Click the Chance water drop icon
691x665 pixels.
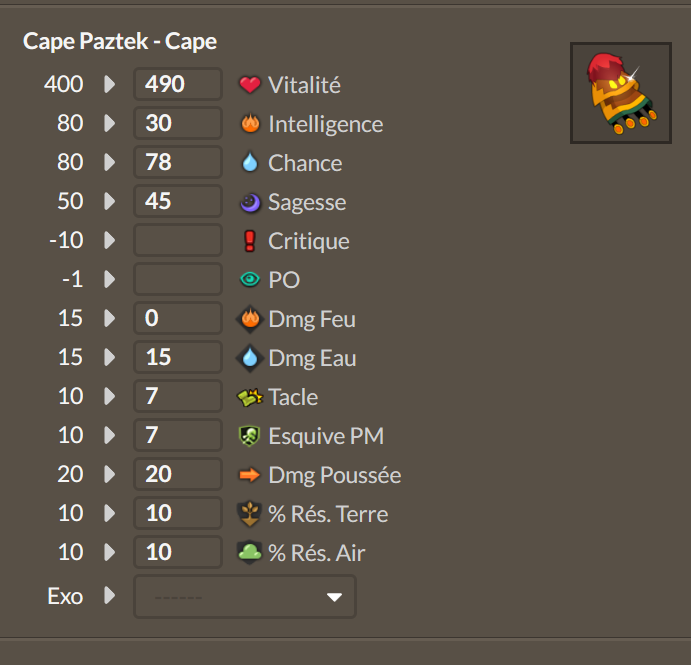pyautogui.click(x=250, y=162)
